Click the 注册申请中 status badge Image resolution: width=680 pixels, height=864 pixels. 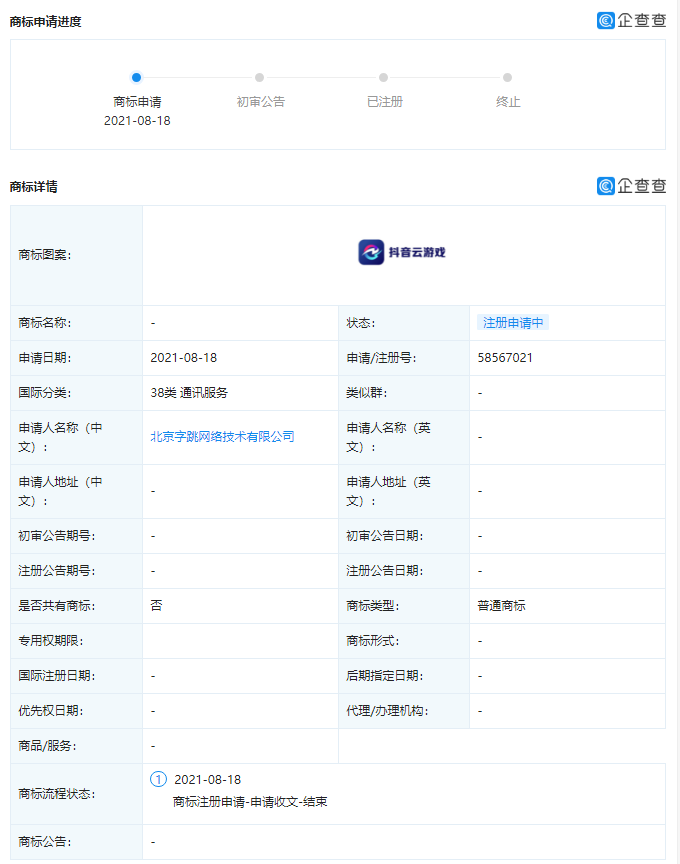(513, 322)
